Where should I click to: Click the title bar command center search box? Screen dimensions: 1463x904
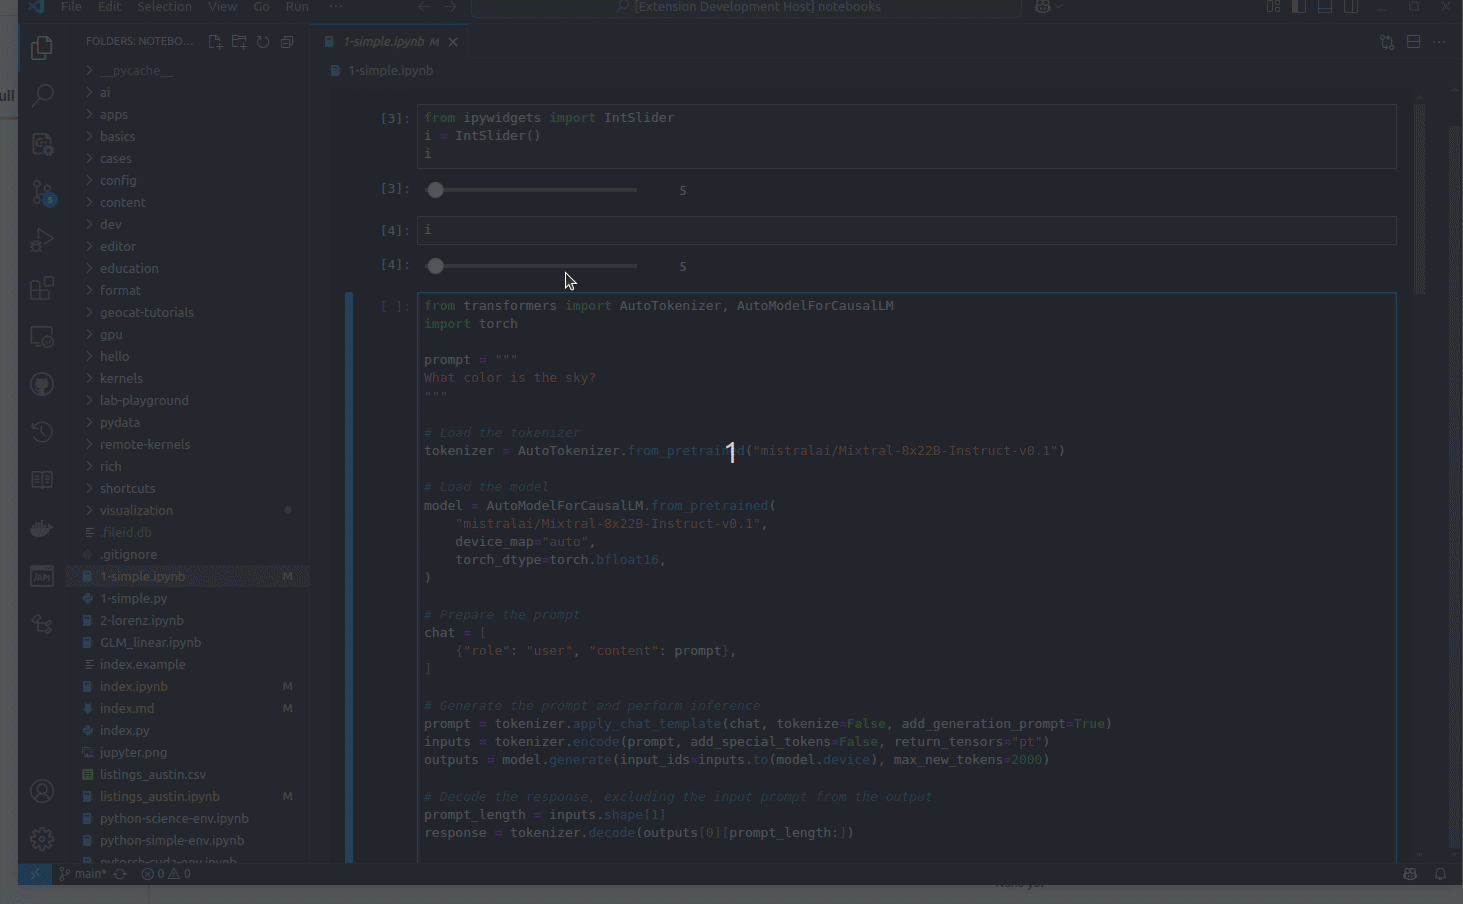click(x=746, y=7)
